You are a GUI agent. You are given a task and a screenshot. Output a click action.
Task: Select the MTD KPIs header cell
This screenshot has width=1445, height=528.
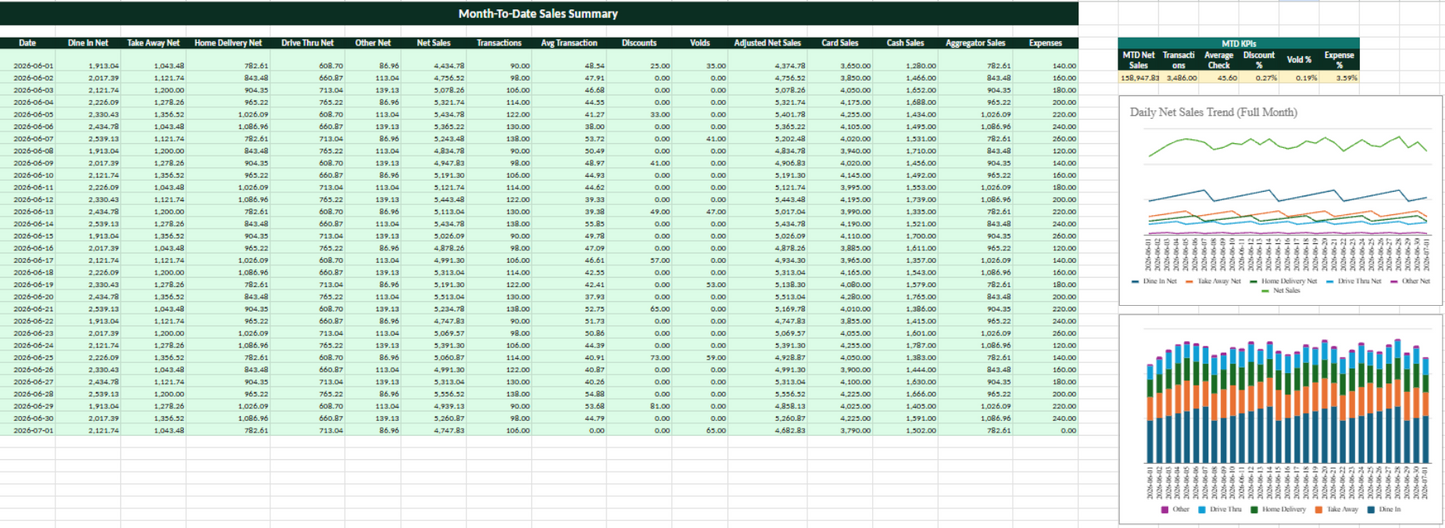[1238, 43]
